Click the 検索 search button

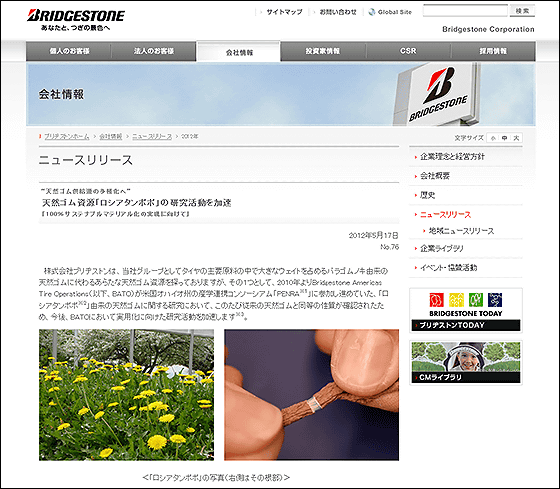522,11
